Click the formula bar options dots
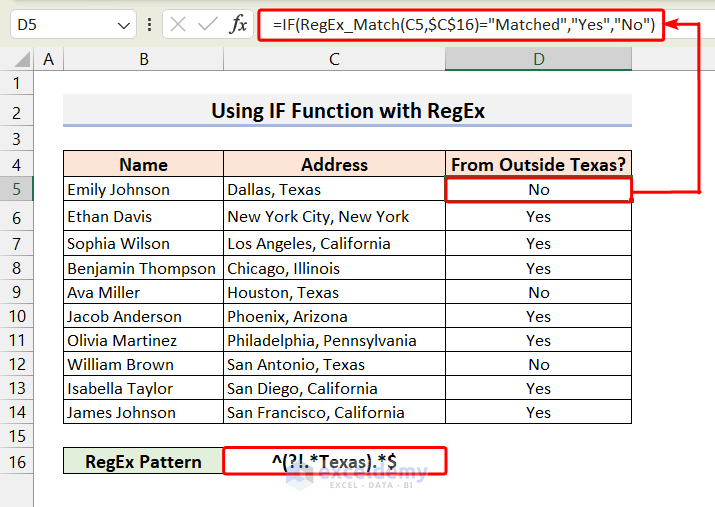This screenshot has height=507, width=715. 150,24
